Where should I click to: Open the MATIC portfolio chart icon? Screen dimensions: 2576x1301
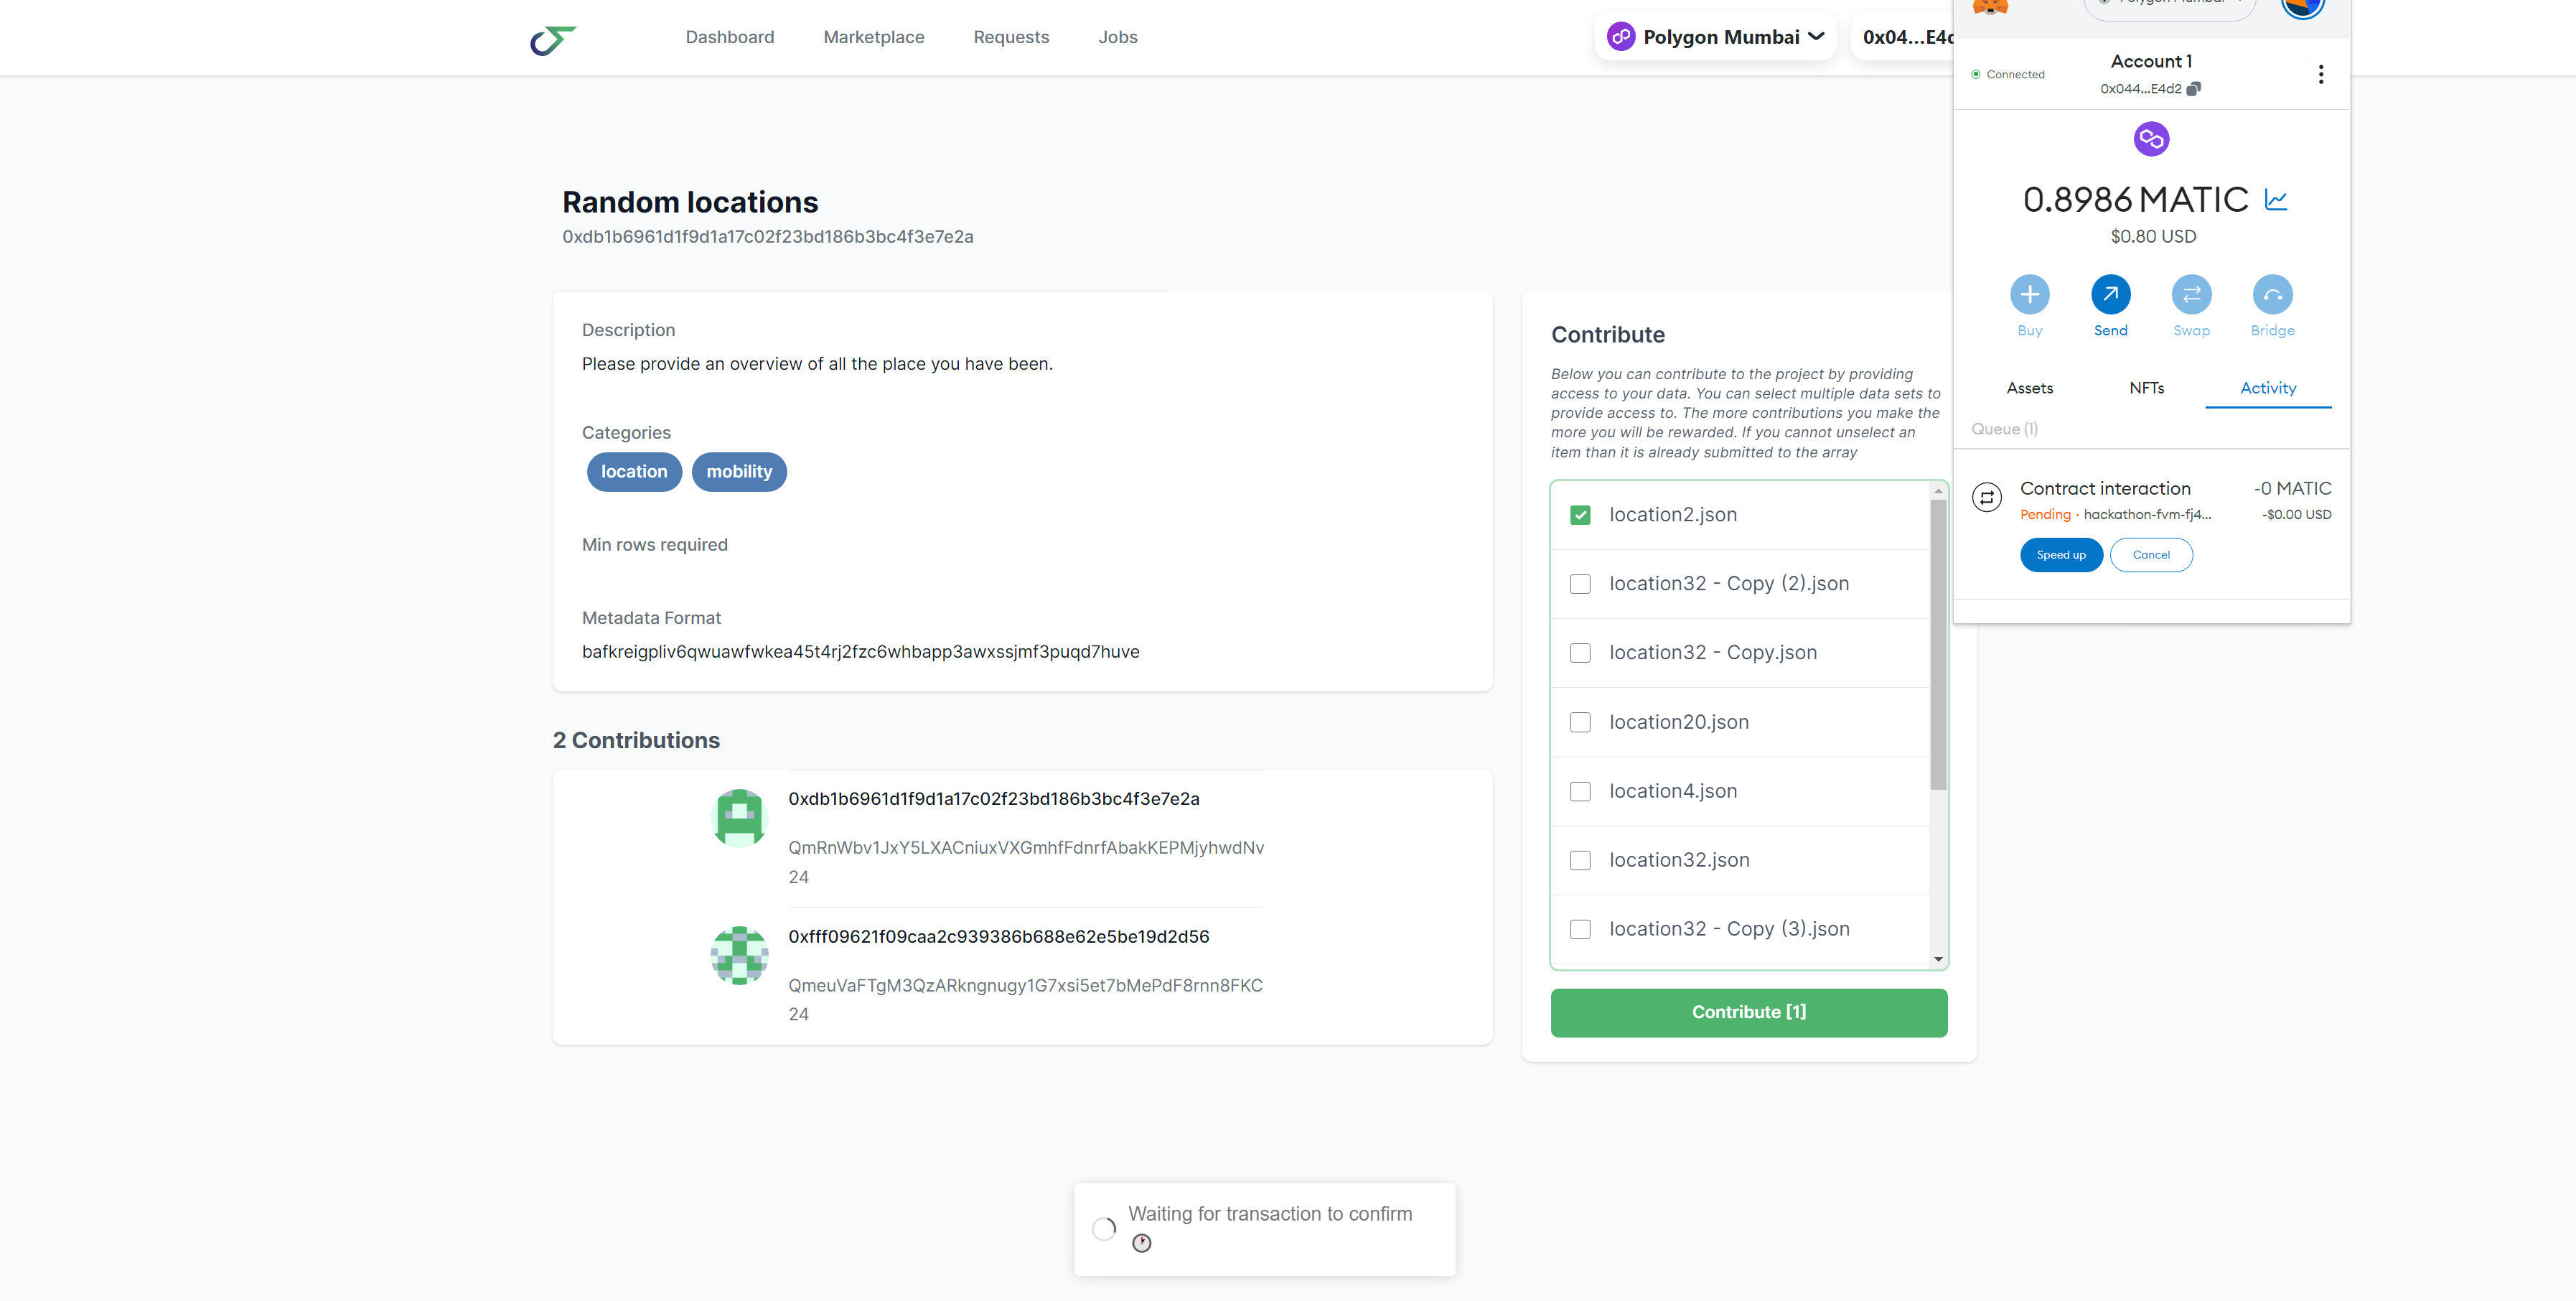(x=2276, y=200)
